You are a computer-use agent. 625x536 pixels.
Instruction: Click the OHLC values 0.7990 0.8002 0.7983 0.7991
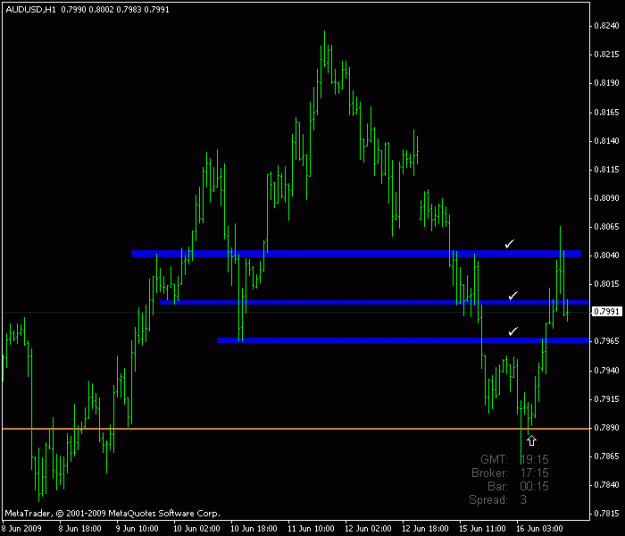coord(115,10)
